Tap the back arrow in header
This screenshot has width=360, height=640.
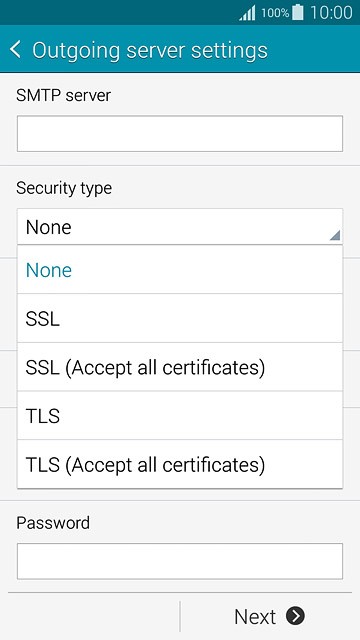[15, 49]
